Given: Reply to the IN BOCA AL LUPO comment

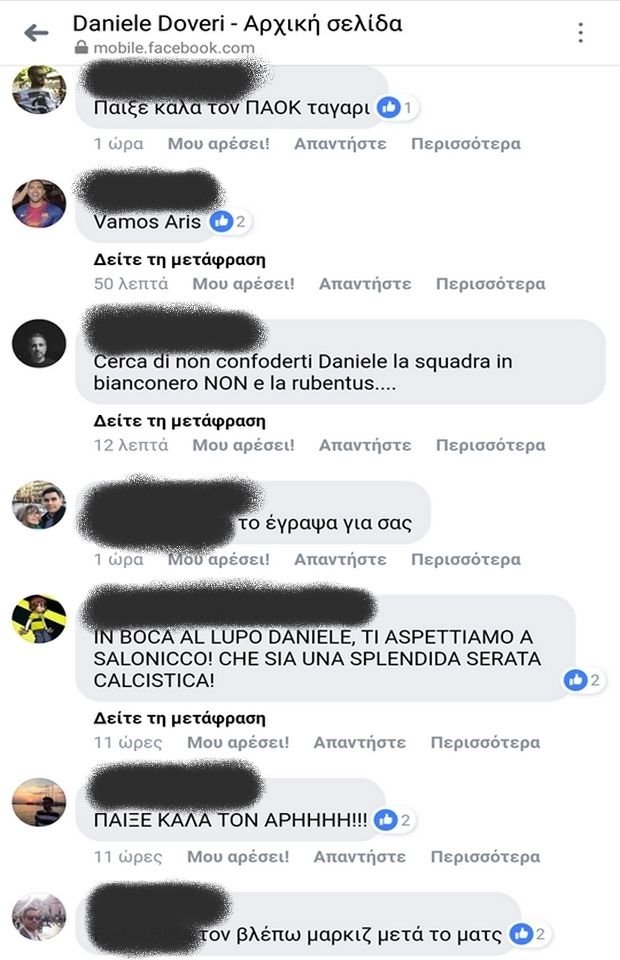Looking at the screenshot, I should coord(360,743).
